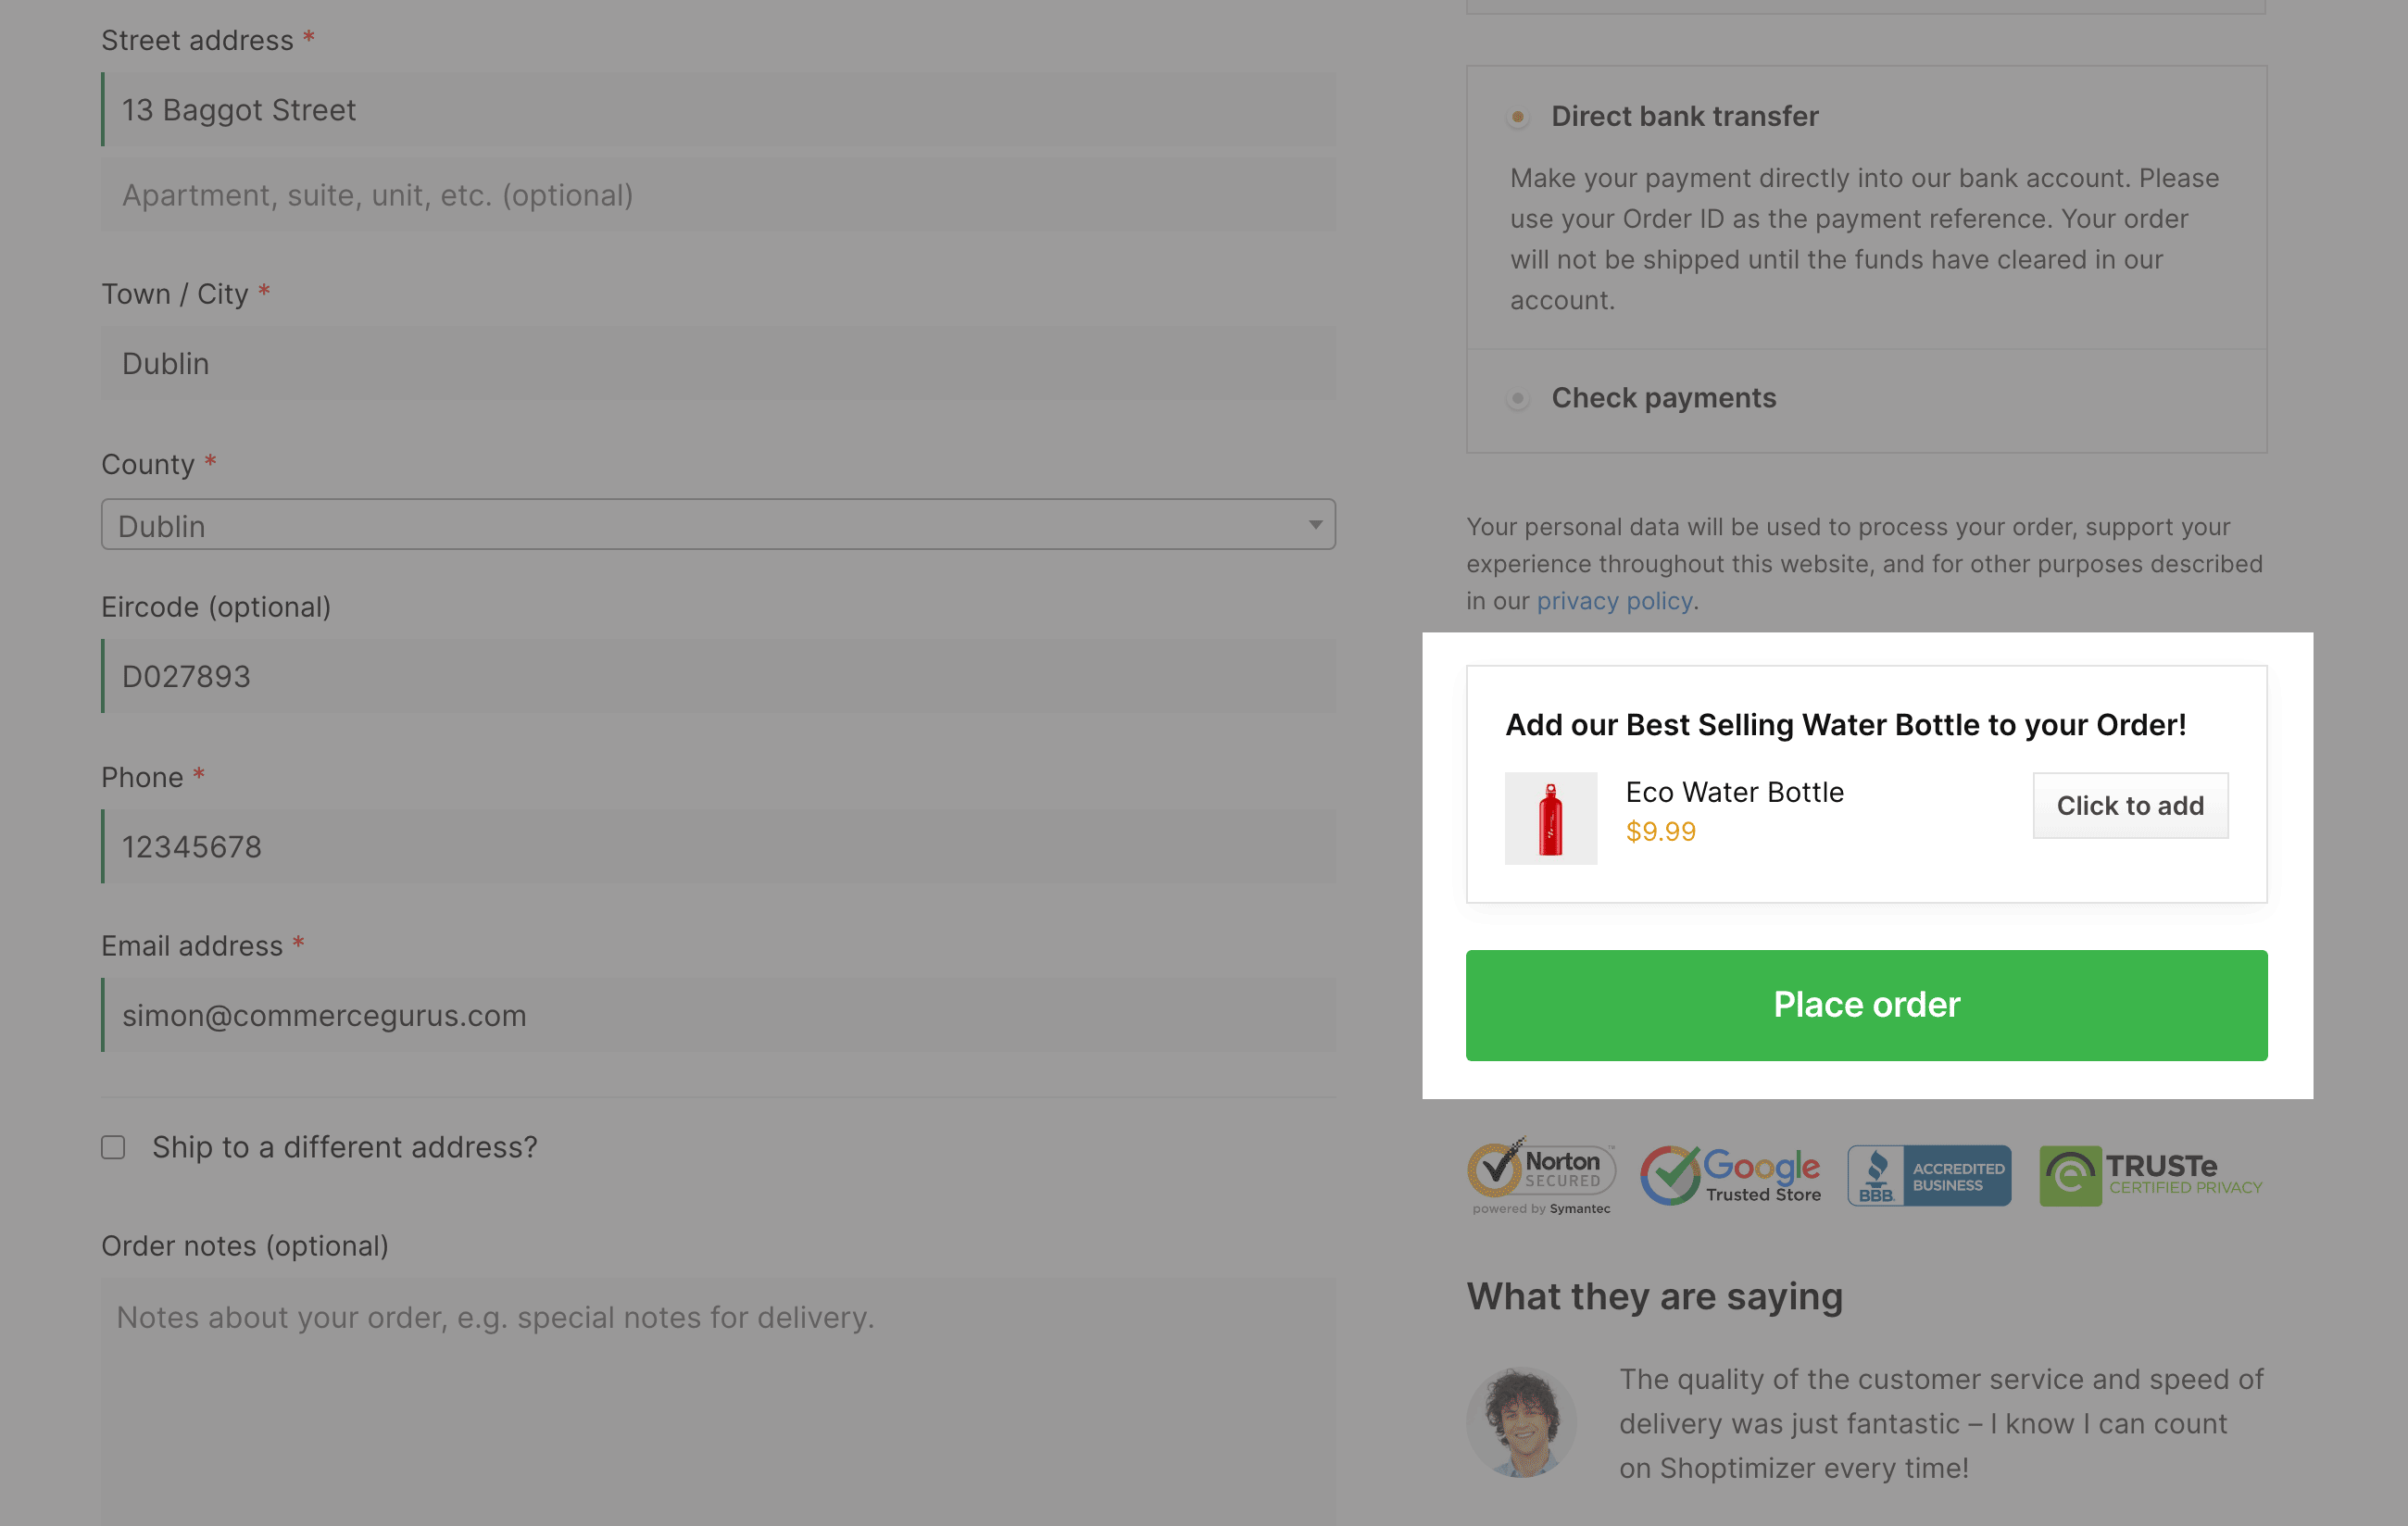Select Check payments radio button
This screenshot has height=1526, width=2408.
coord(1518,399)
